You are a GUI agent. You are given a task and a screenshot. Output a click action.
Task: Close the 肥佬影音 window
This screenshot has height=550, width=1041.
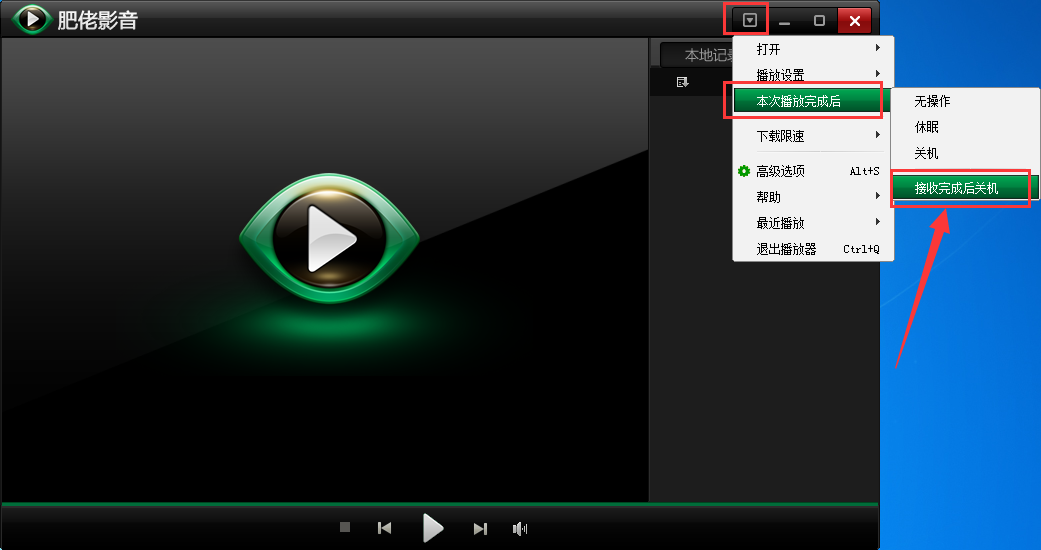[854, 21]
